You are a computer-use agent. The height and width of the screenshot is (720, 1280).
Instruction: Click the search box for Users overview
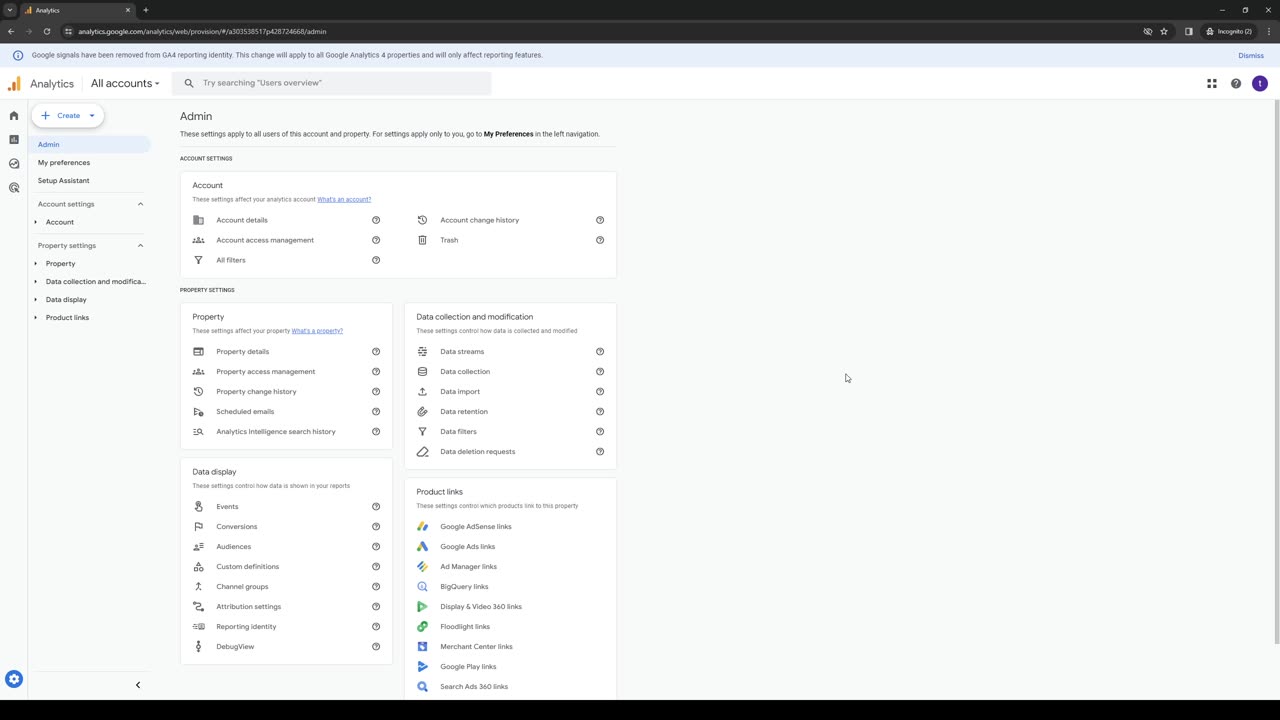332,83
